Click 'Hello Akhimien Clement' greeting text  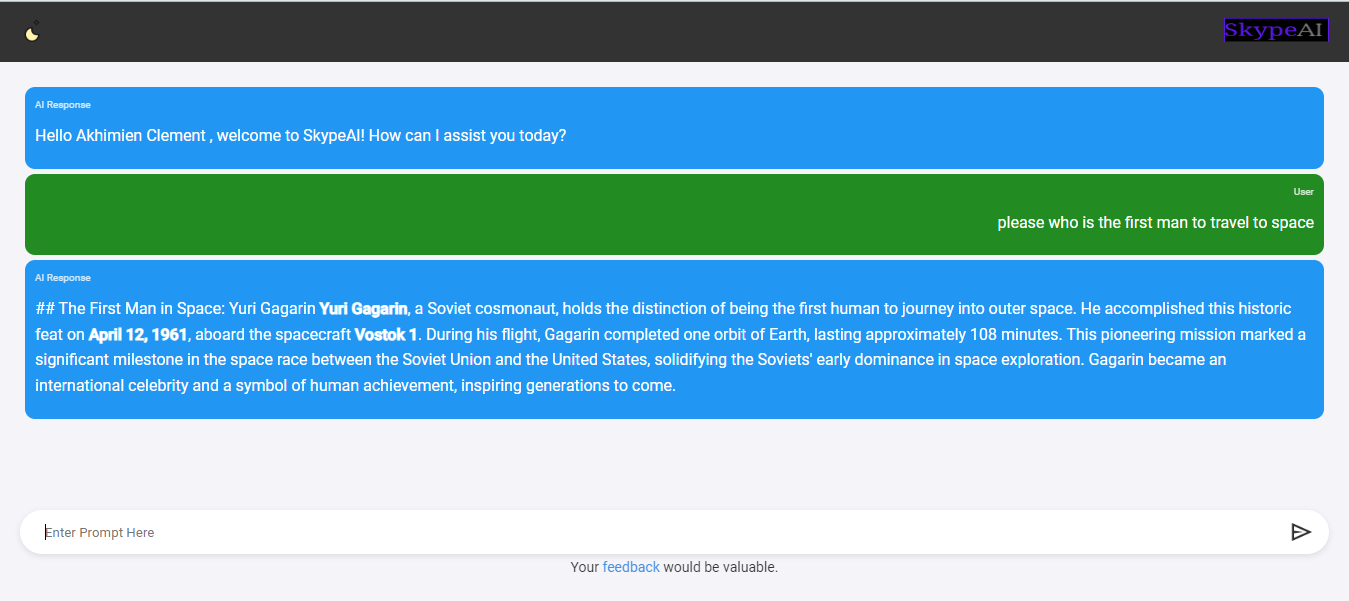click(120, 135)
